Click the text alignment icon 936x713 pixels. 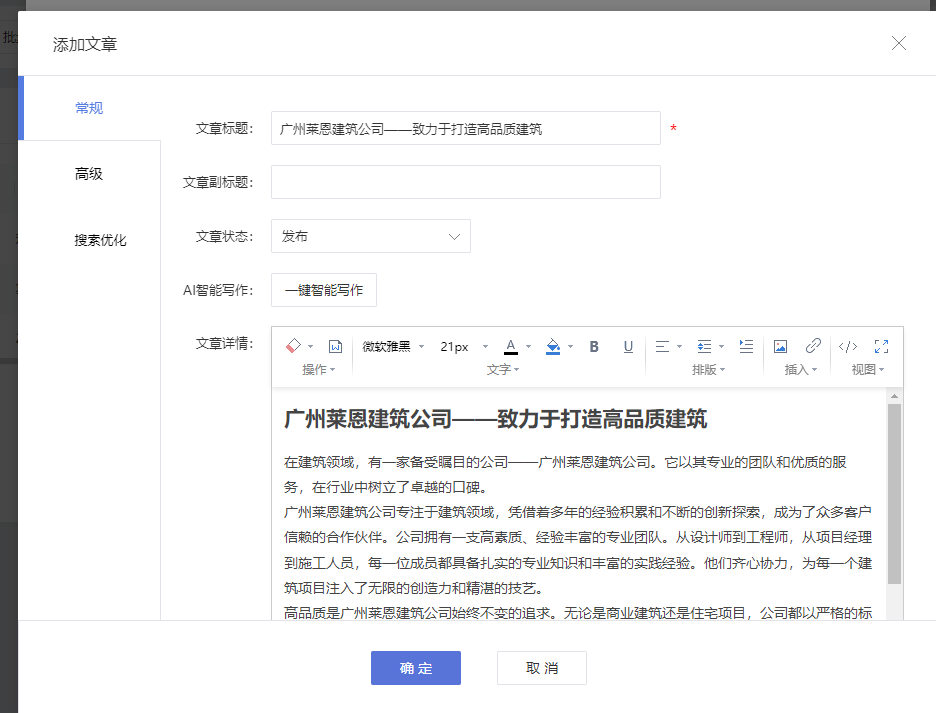coord(662,346)
